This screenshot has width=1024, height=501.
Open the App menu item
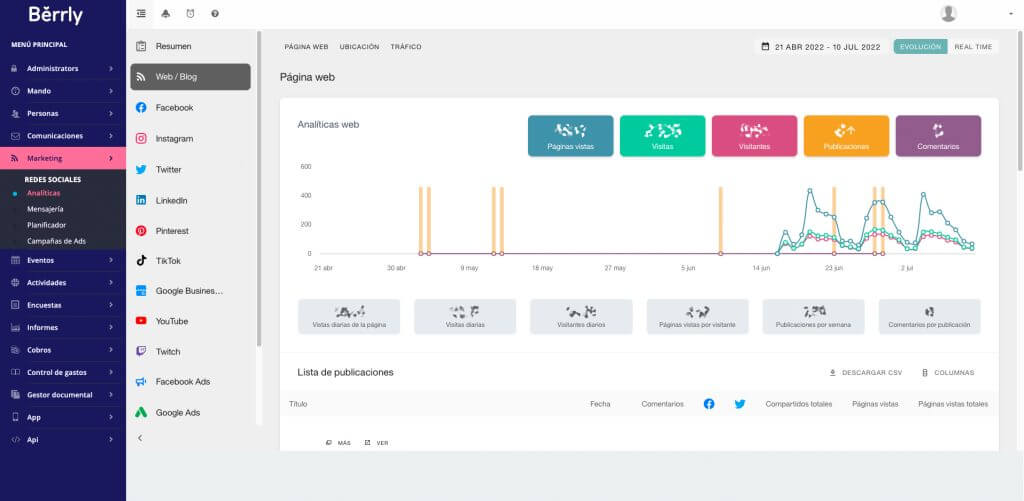(x=63, y=417)
